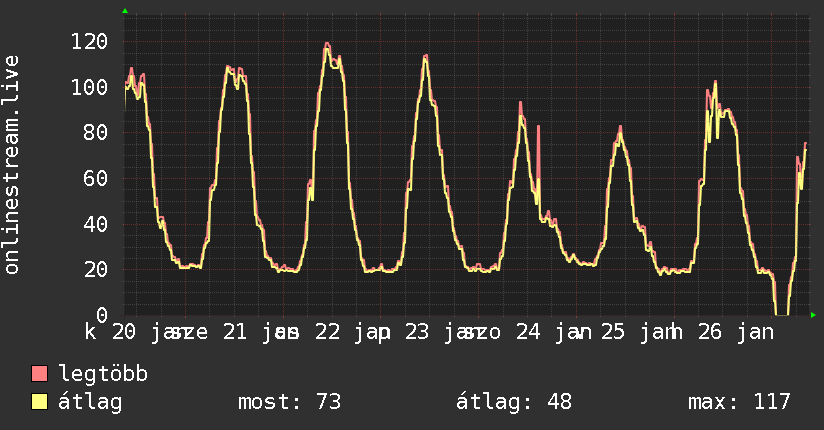Click the green arrow atop the y-axis
The height and width of the screenshot is (430, 824).
point(125,11)
